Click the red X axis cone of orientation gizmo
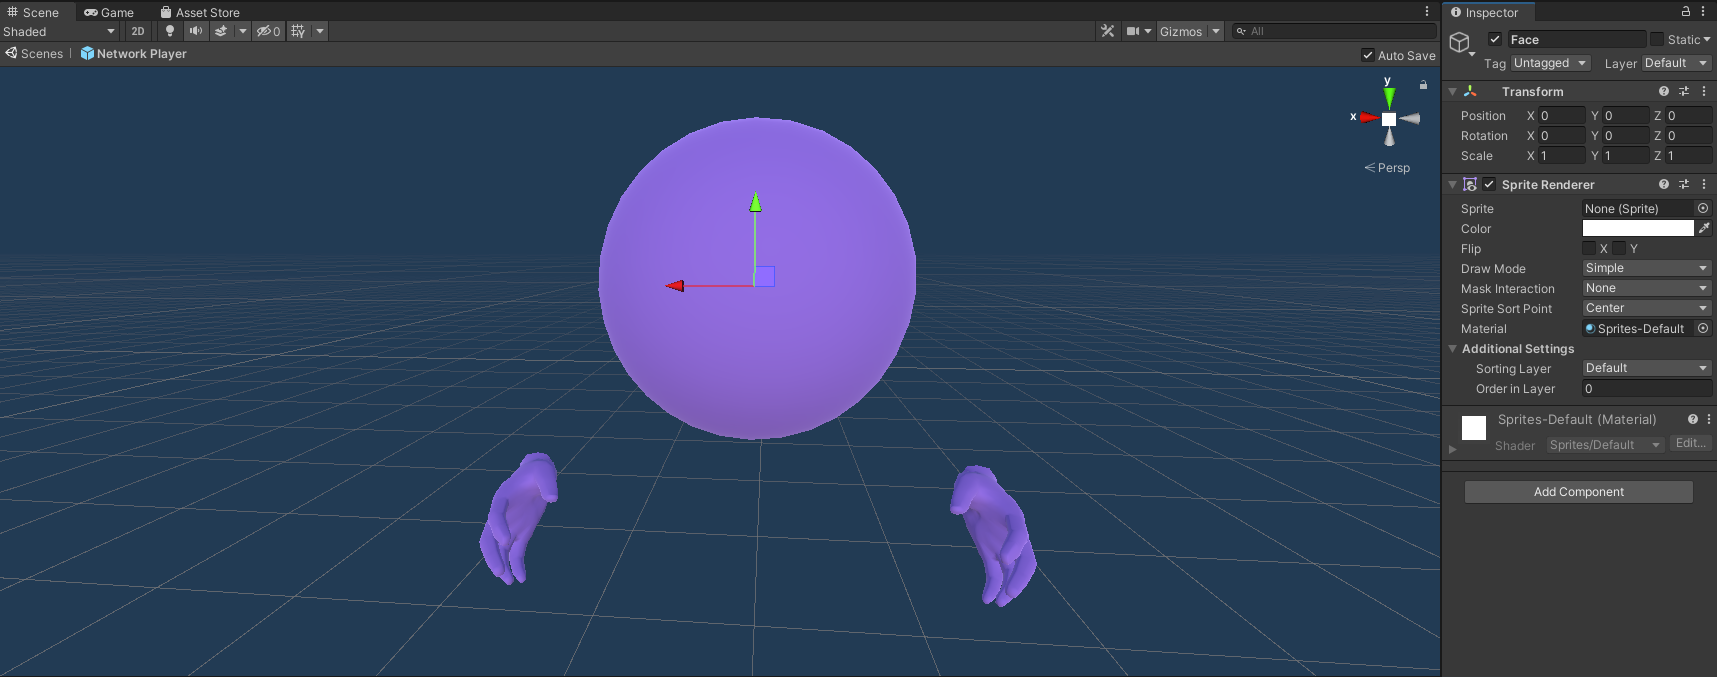The height and width of the screenshot is (677, 1717). click(1369, 118)
